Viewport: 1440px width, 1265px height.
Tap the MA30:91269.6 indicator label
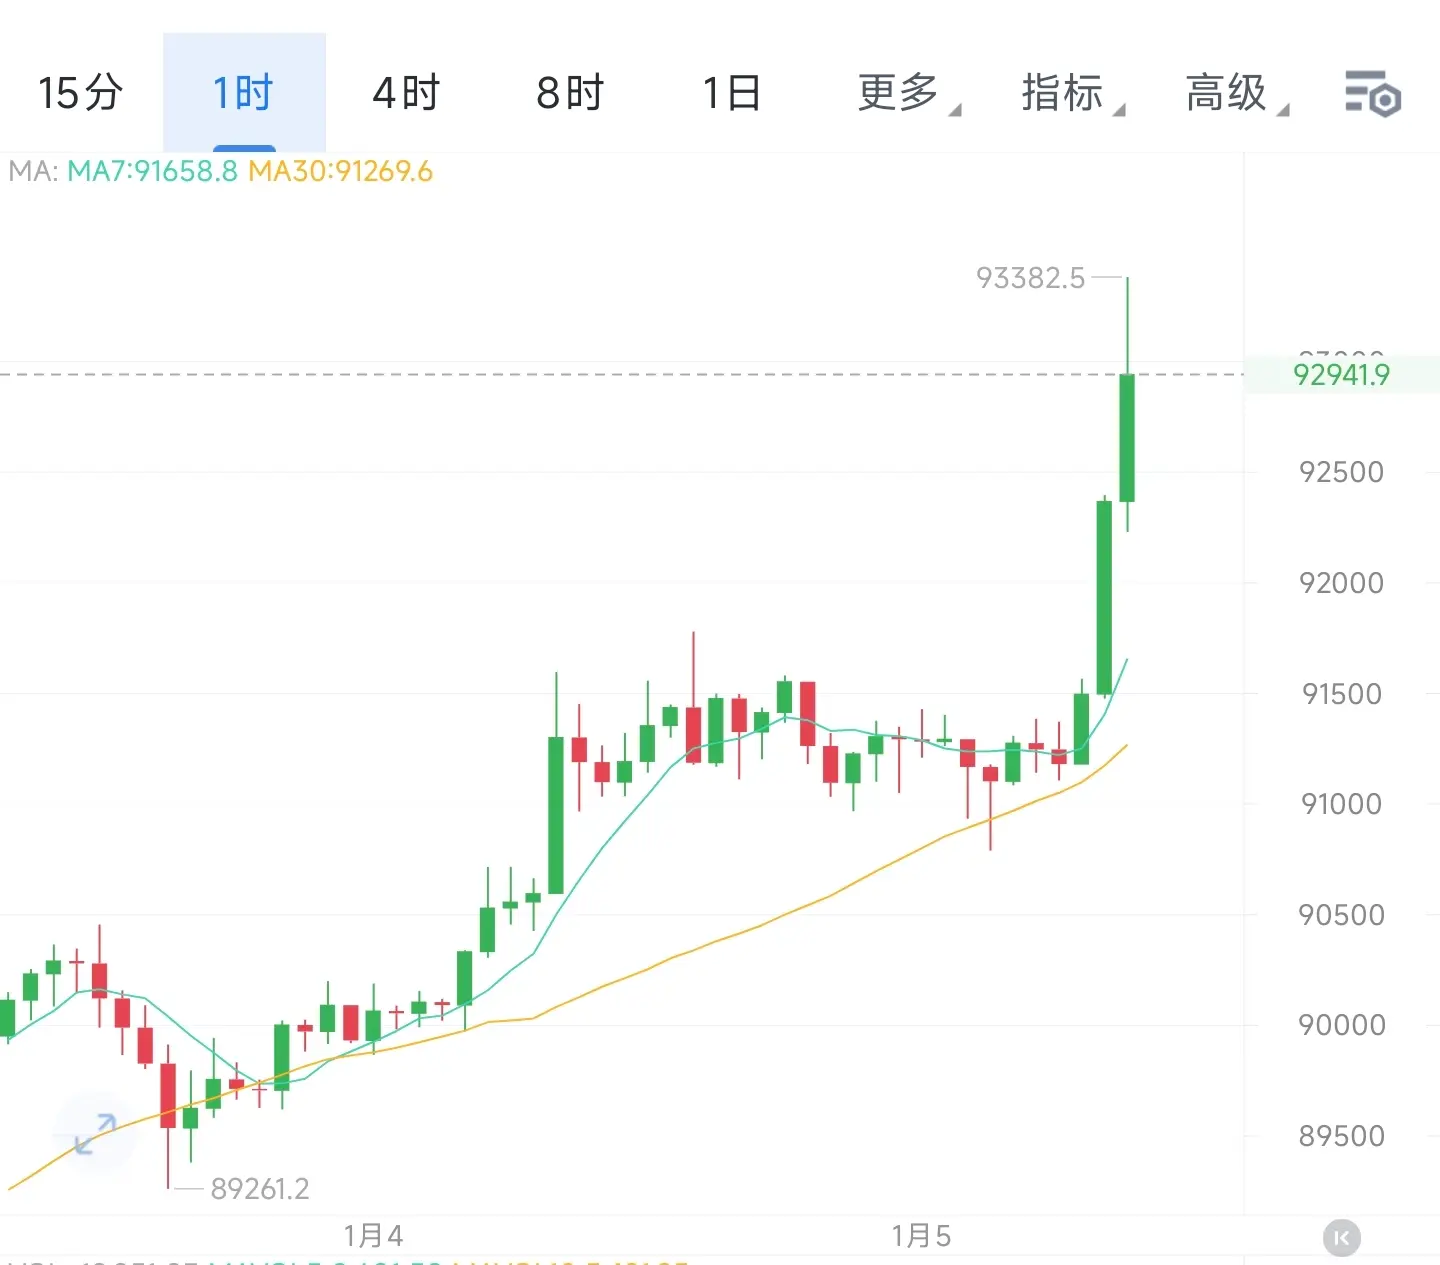tap(340, 171)
